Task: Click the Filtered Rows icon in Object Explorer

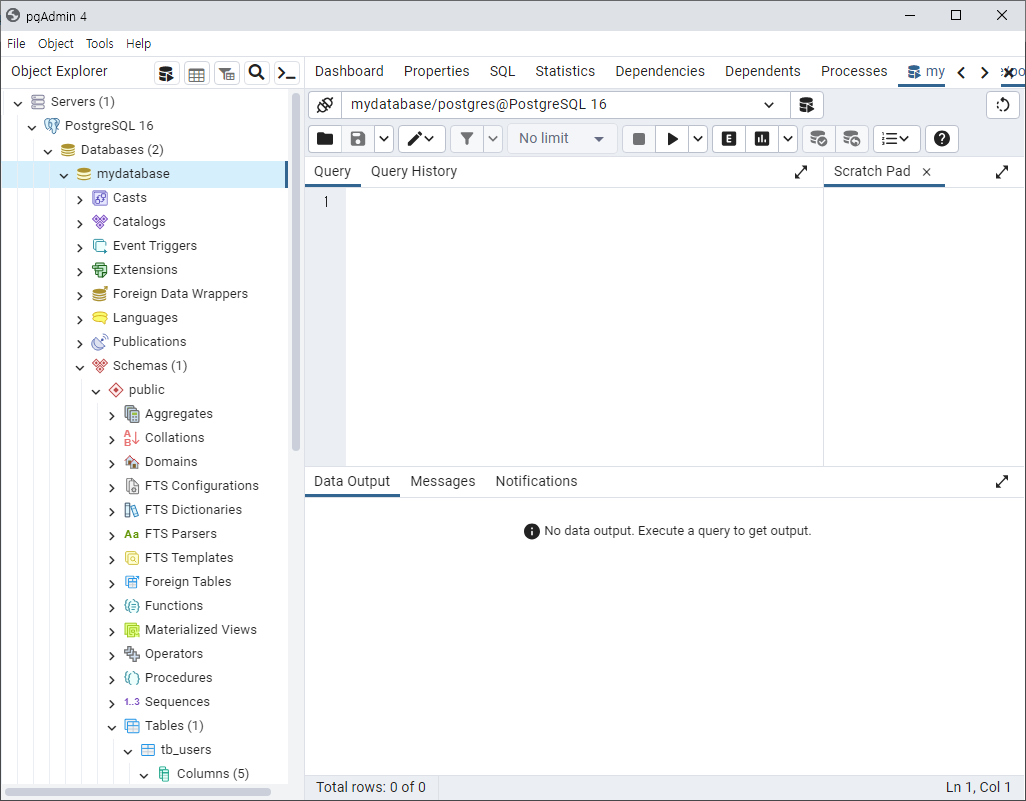Action: (x=227, y=73)
